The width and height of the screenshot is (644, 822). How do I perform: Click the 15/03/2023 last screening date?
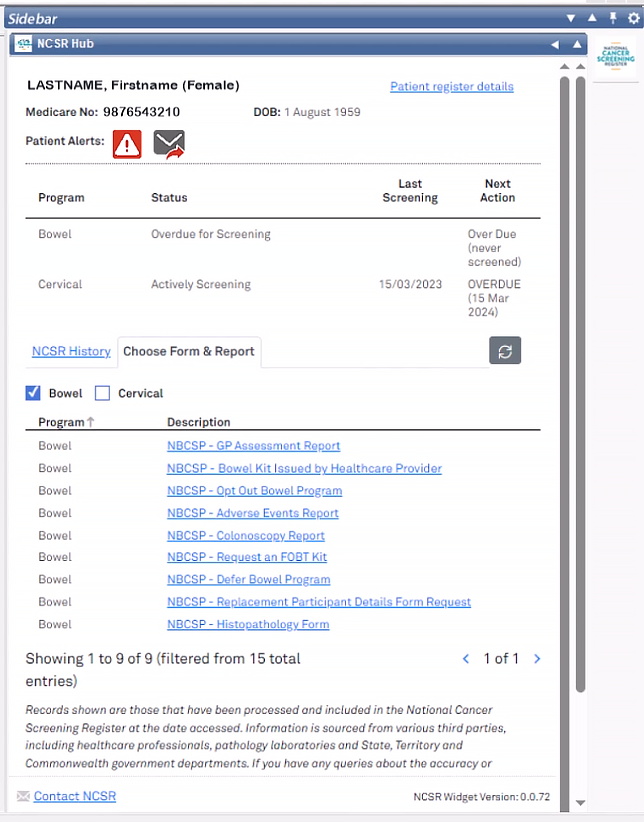[x=411, y=284]
